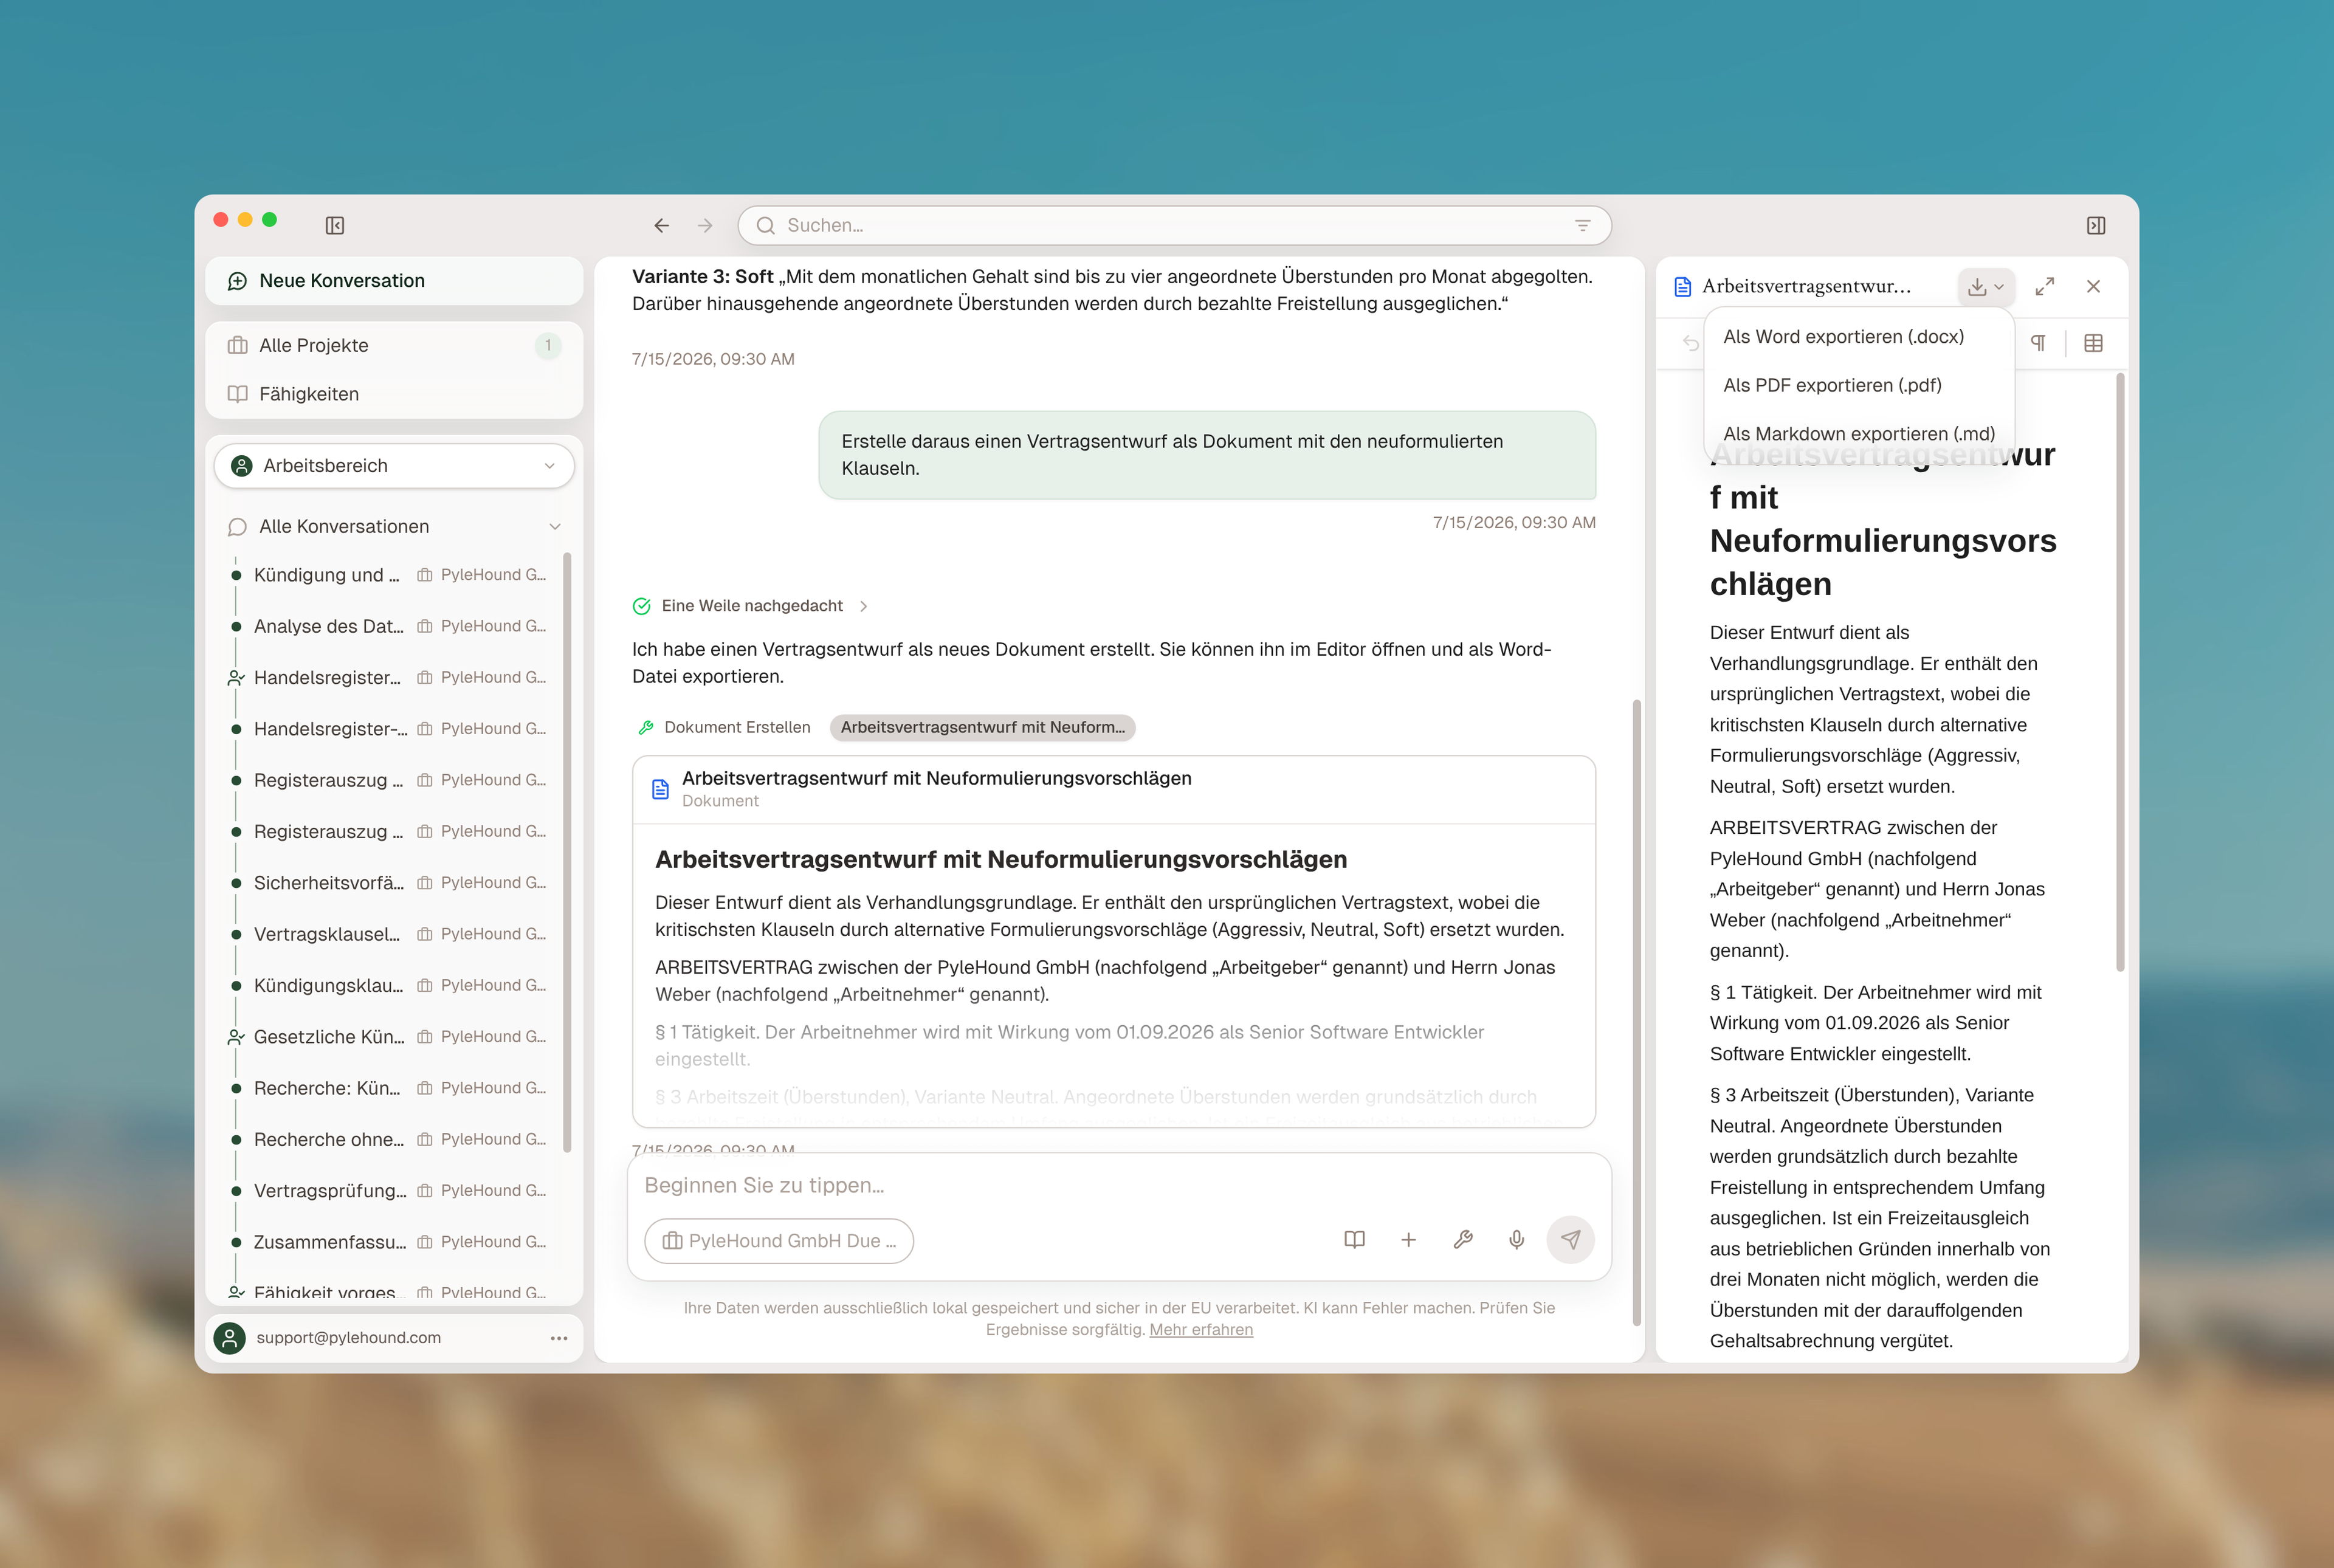Click the chat area scrollbar
Image resolution: width=2334 pixels, height=1568 pixels.
[x=1636, y=1012]
